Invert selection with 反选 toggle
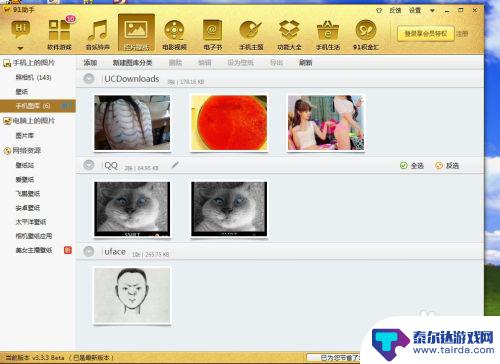The image size is (500, 364). (x=447, y=165)
